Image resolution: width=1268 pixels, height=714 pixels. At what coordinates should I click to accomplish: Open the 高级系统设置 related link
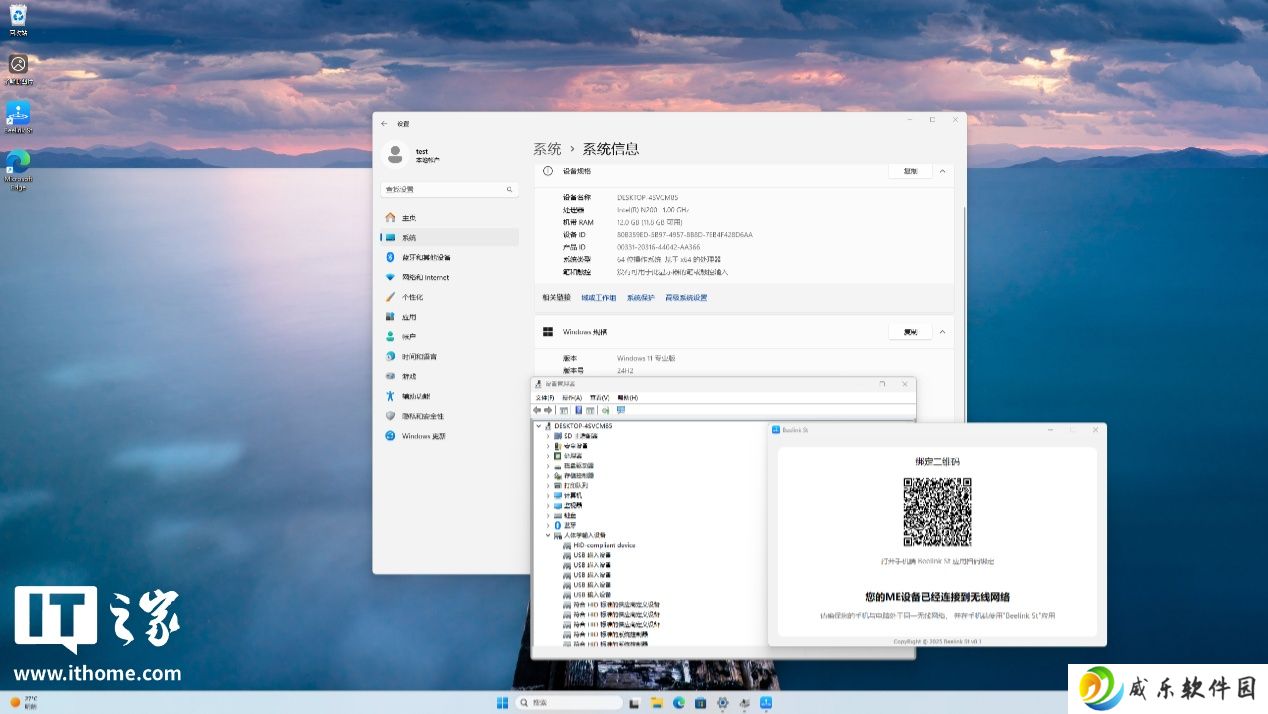click(686, 297)
